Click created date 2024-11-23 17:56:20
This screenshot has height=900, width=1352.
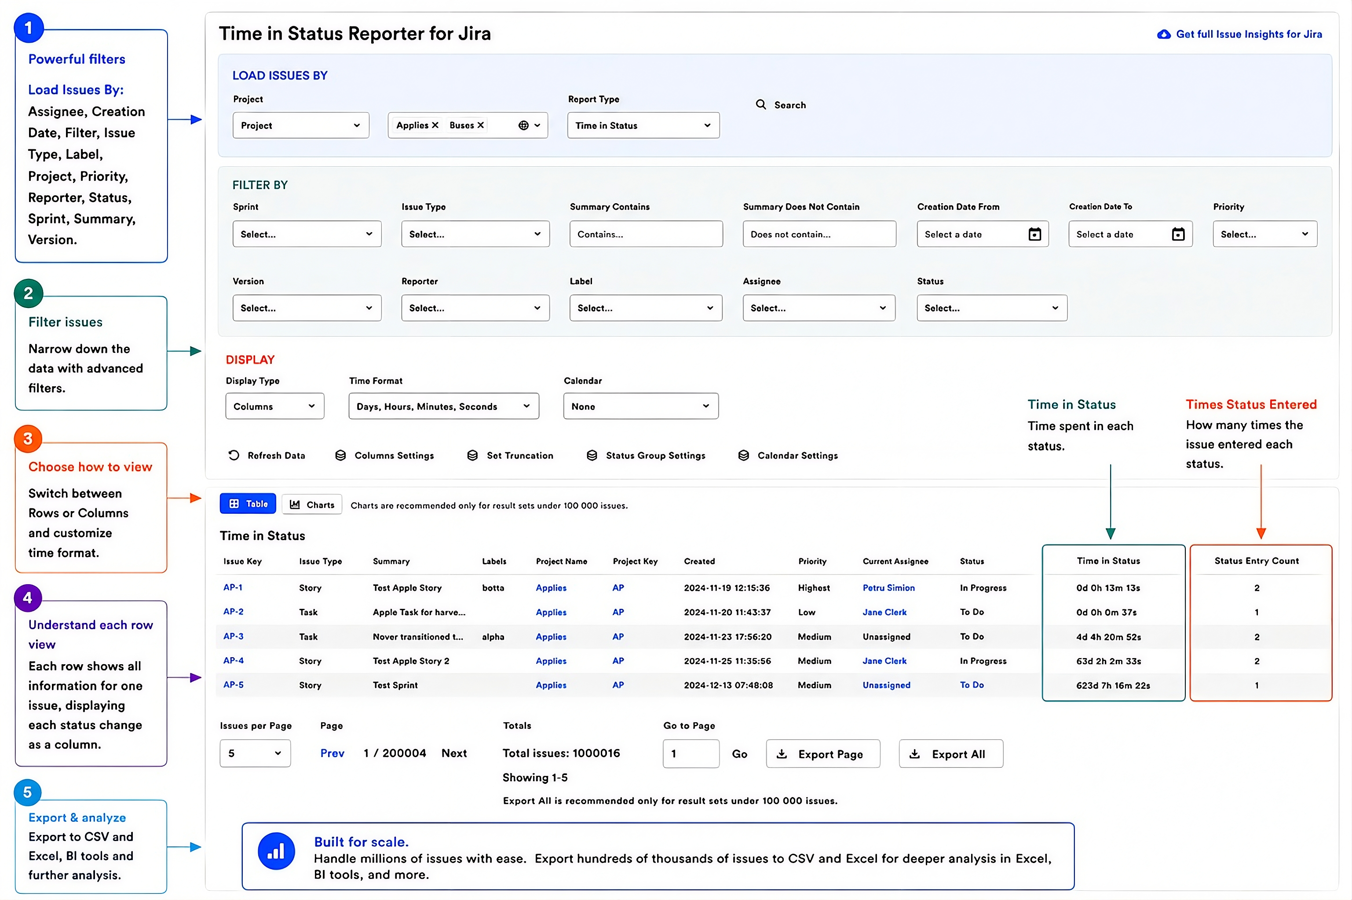[728, 637]
